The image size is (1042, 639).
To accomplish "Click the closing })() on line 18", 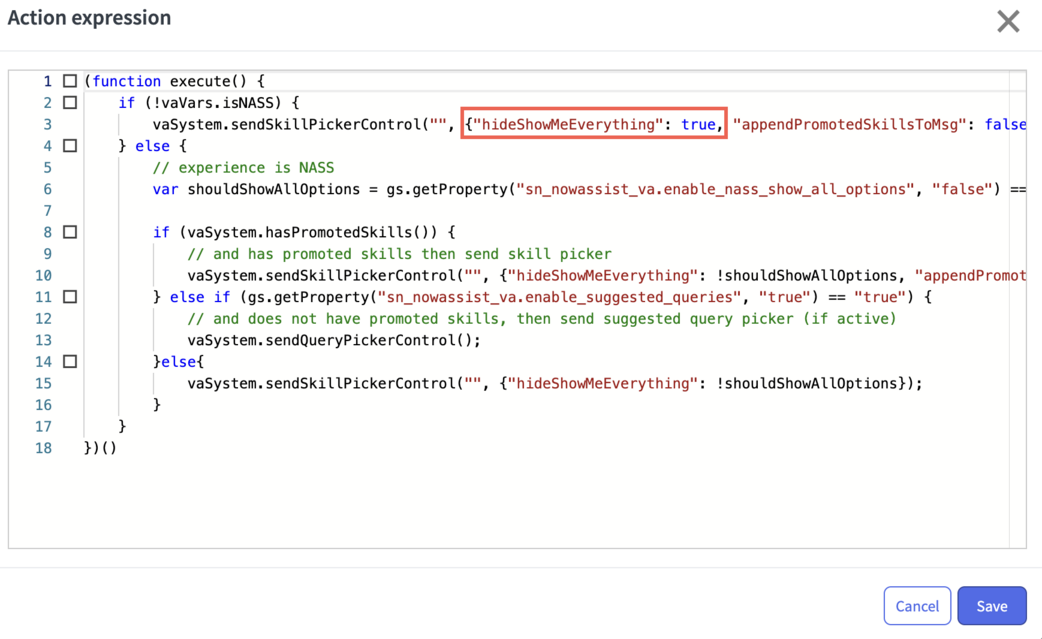I will pos(100,448).
